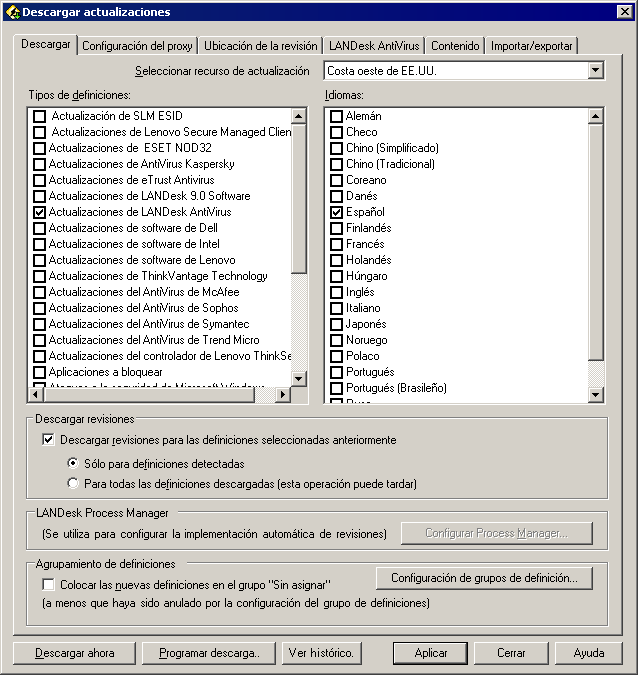Check Portugués (Brasileño) language
The image size is (638, 675).
(336, 388)
